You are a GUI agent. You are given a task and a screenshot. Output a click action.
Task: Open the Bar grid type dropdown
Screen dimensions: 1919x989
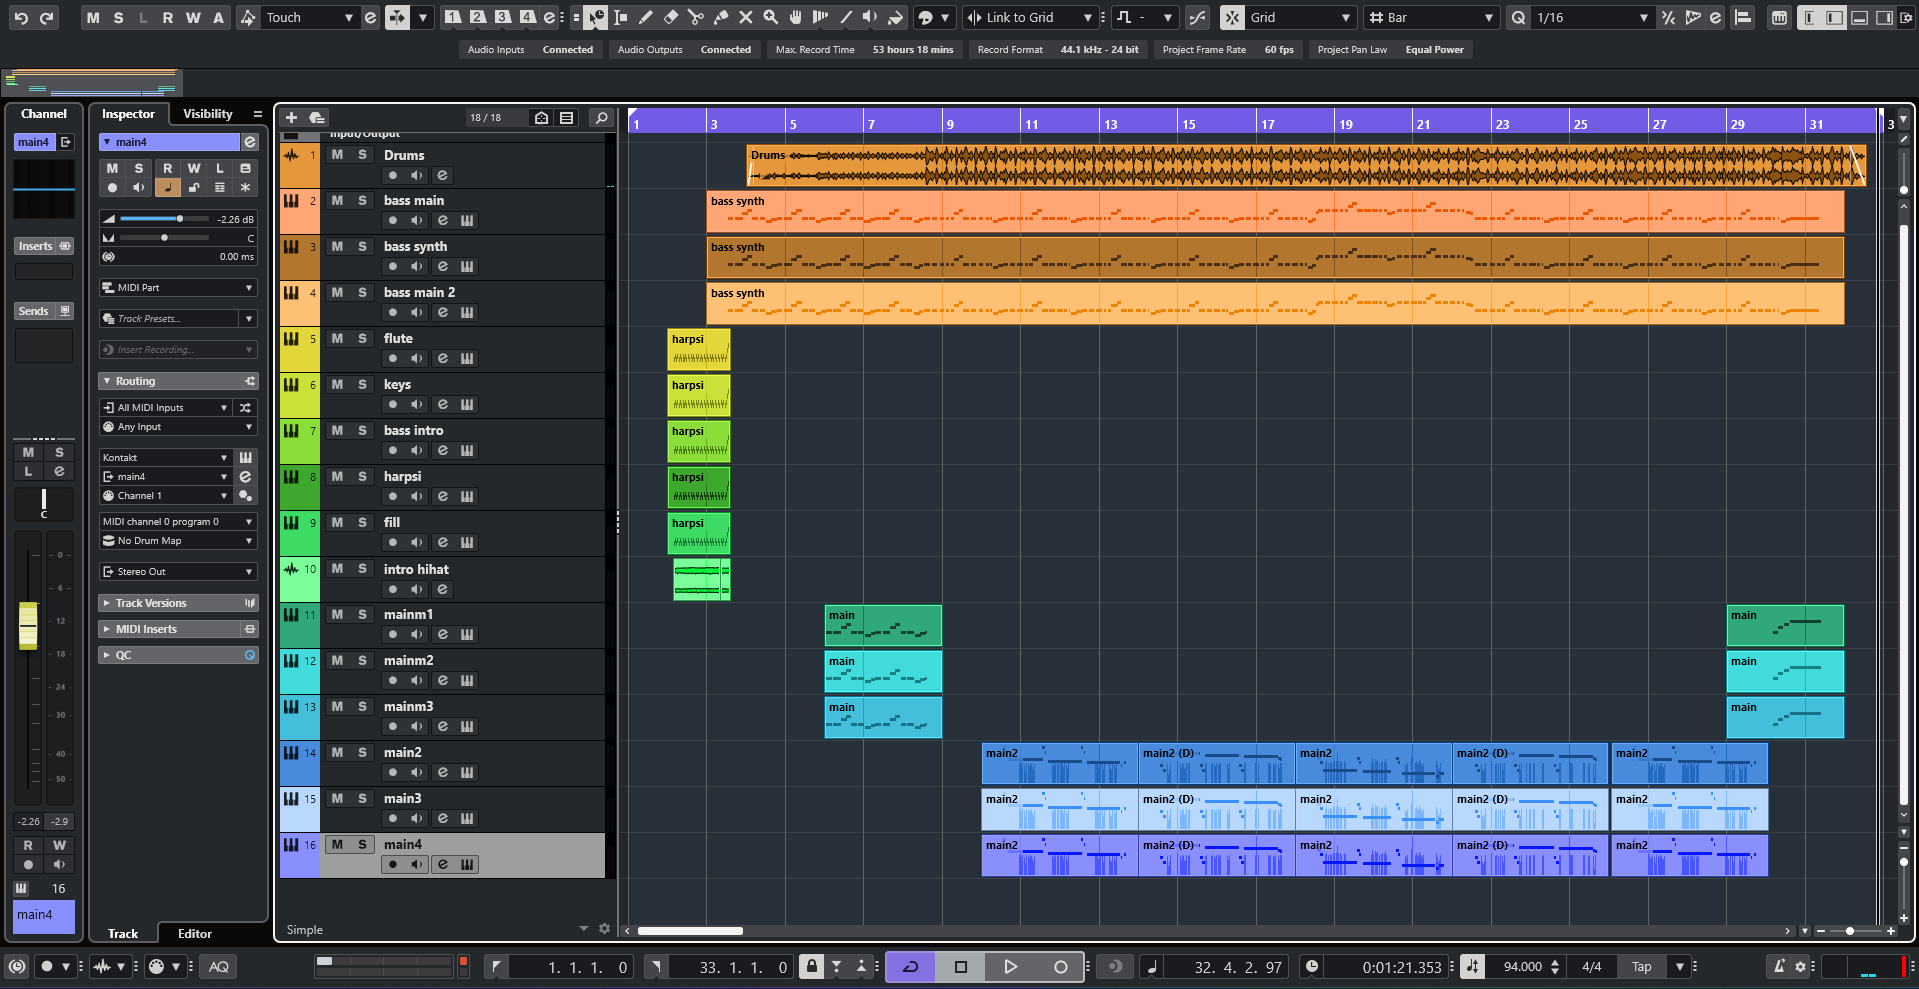click(1432, 17)
